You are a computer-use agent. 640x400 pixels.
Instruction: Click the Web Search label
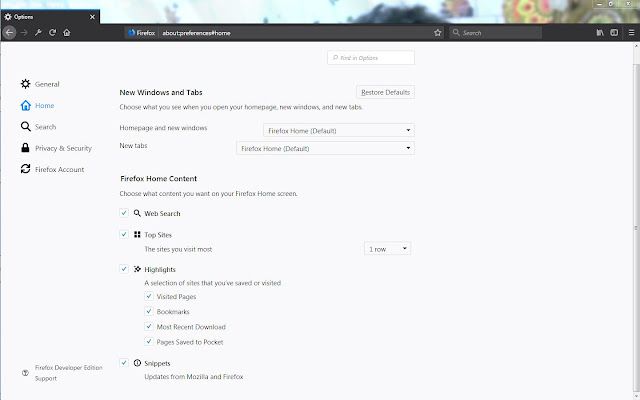(x=162, y=213)
